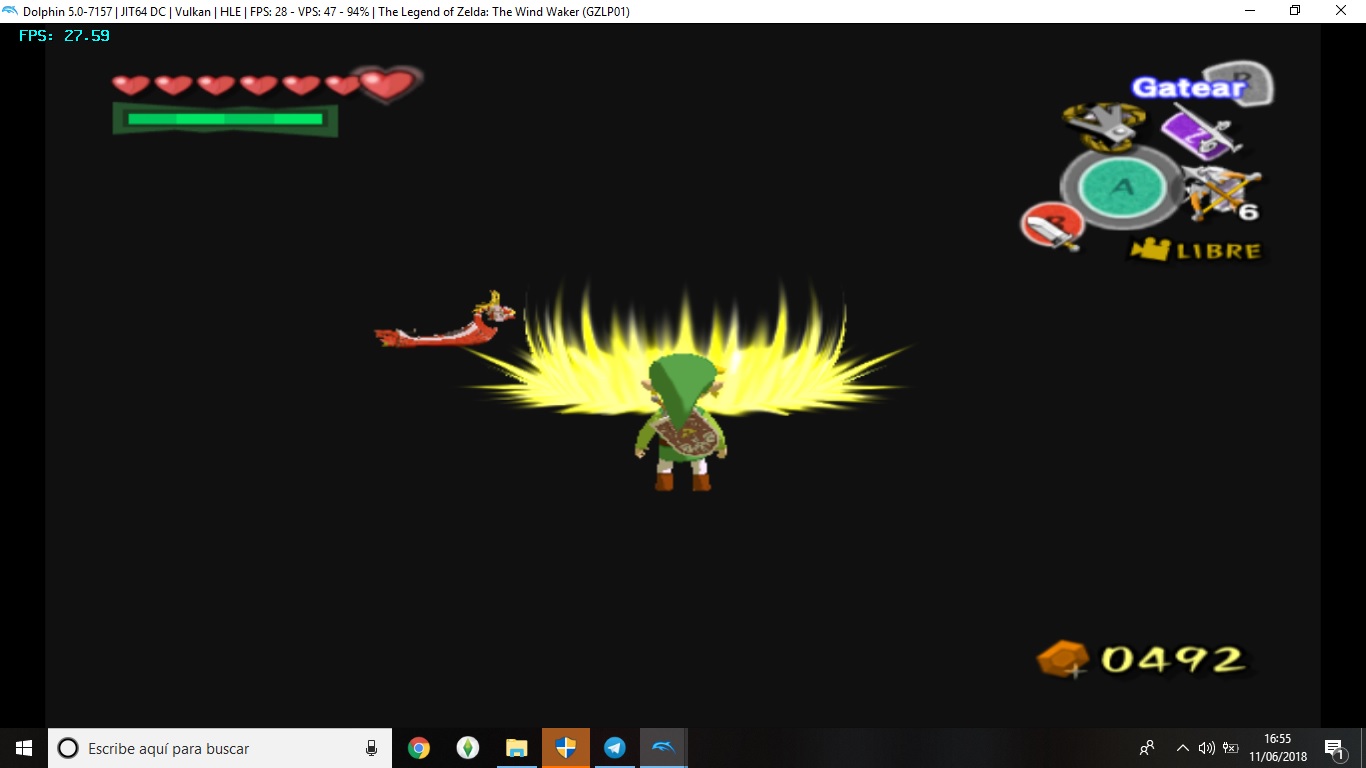Minimize the Dolphin window
This screenshot has width=1366, height=768.
coord(1250,11)
